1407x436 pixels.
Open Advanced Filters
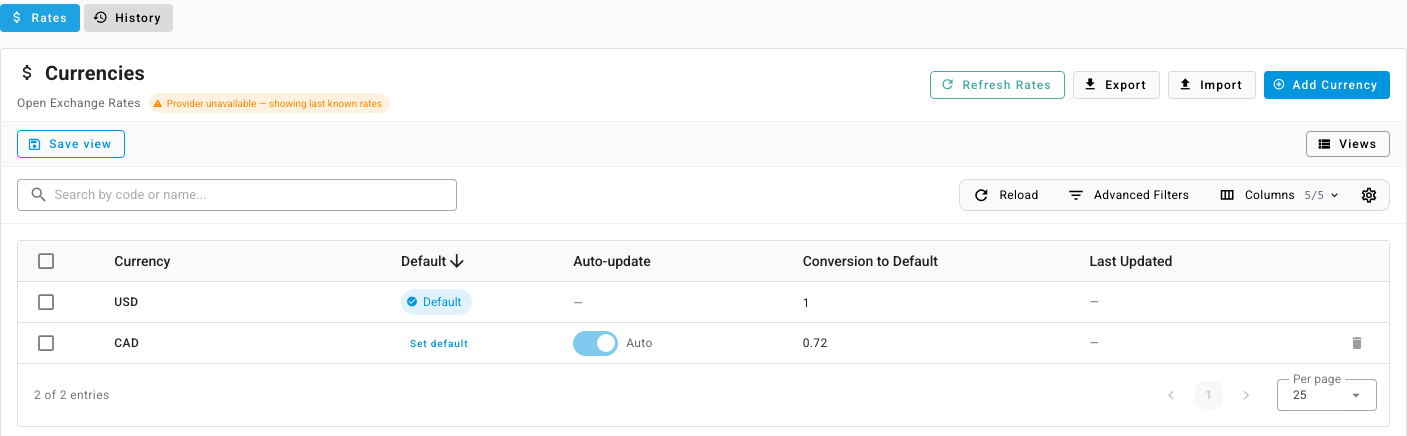coord(1129,195)
